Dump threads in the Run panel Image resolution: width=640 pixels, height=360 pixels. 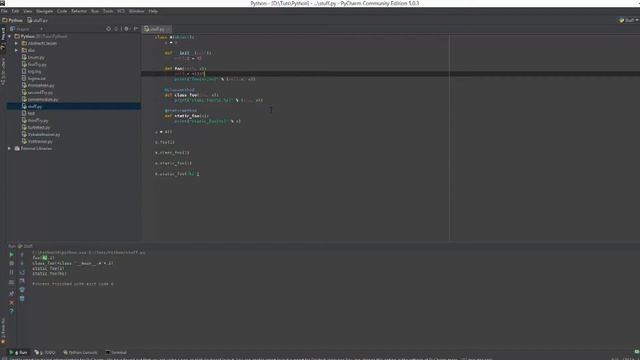tap(11, 282)
